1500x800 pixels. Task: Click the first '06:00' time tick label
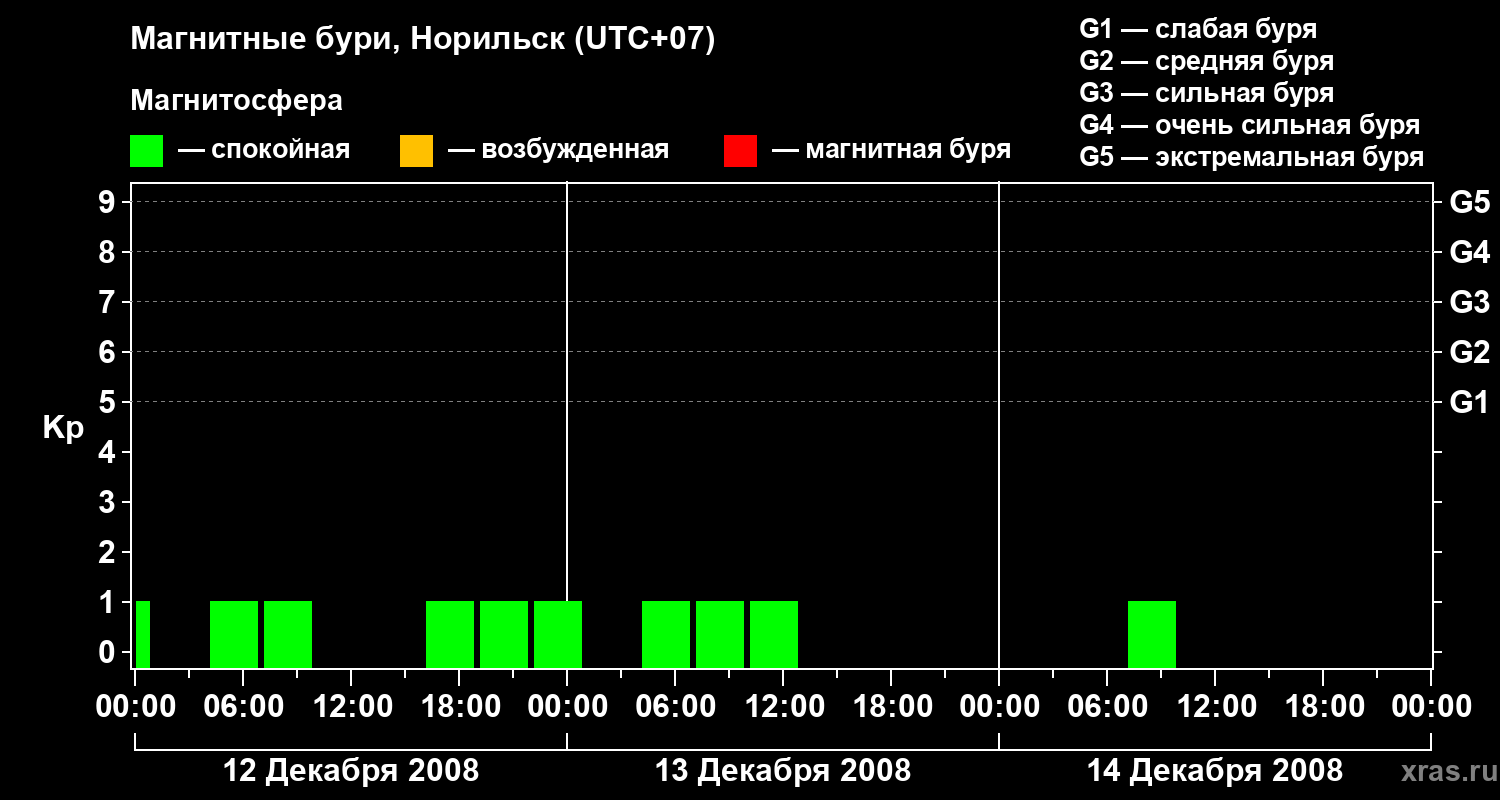[242, 706]
